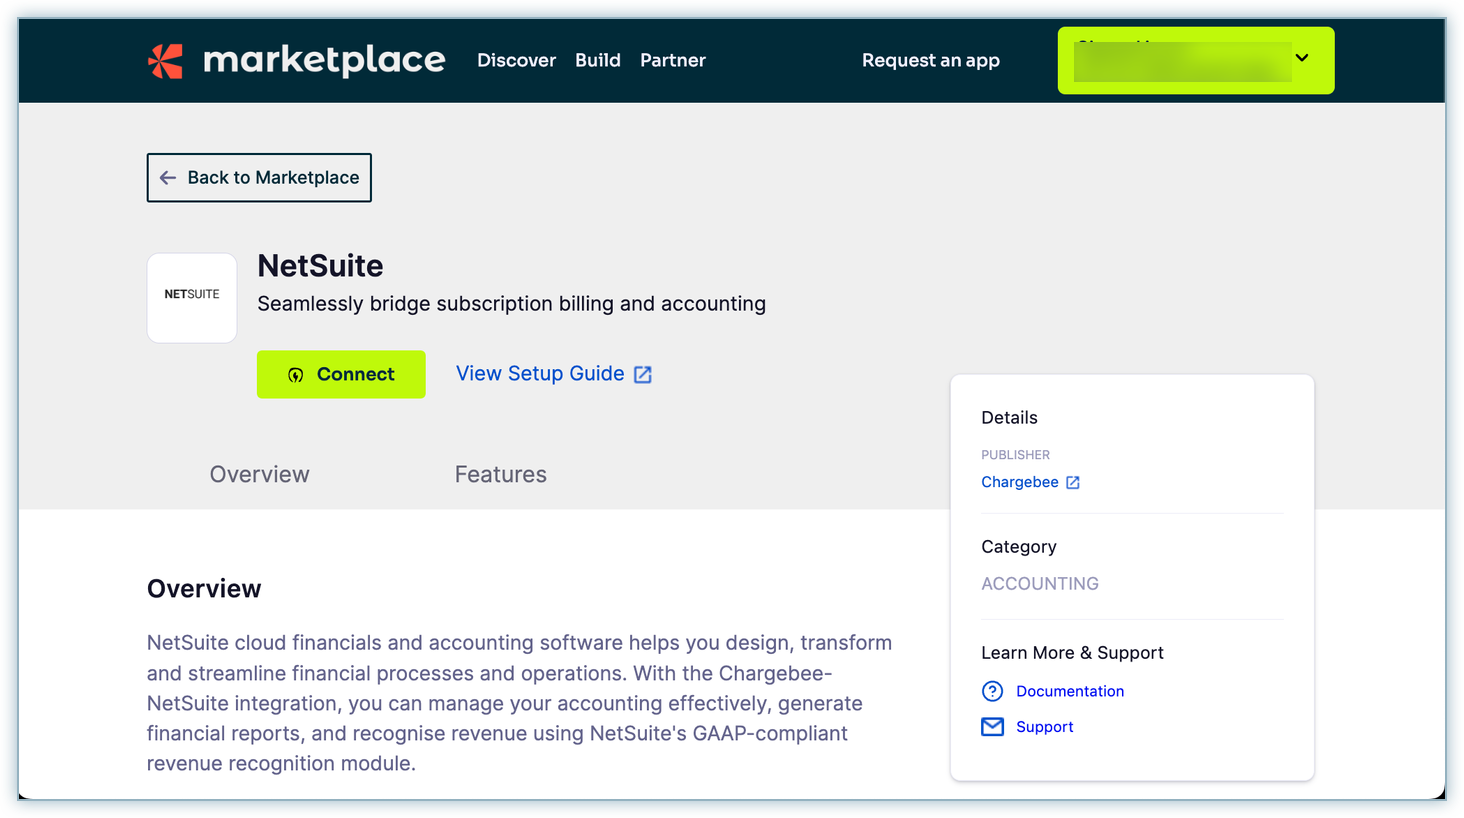The height and width of the screenshot is (818, 1464).
Task: Open the Discover menu in top navigation
Action: (x=516, y=61)
